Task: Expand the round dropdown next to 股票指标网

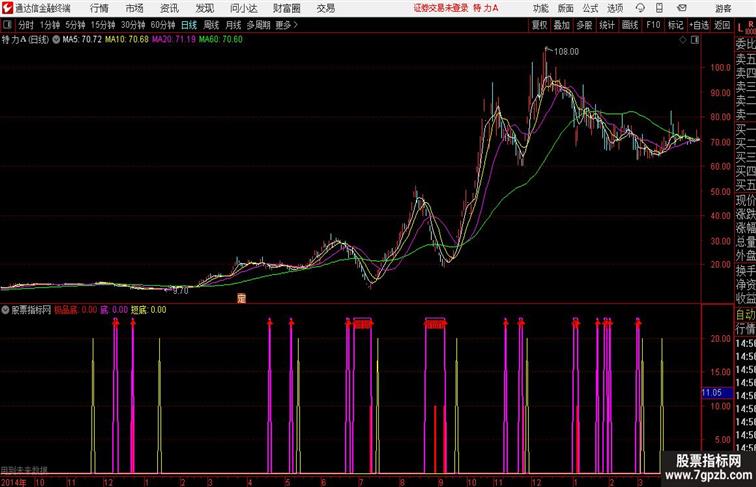Action: (x=5, y=310)
